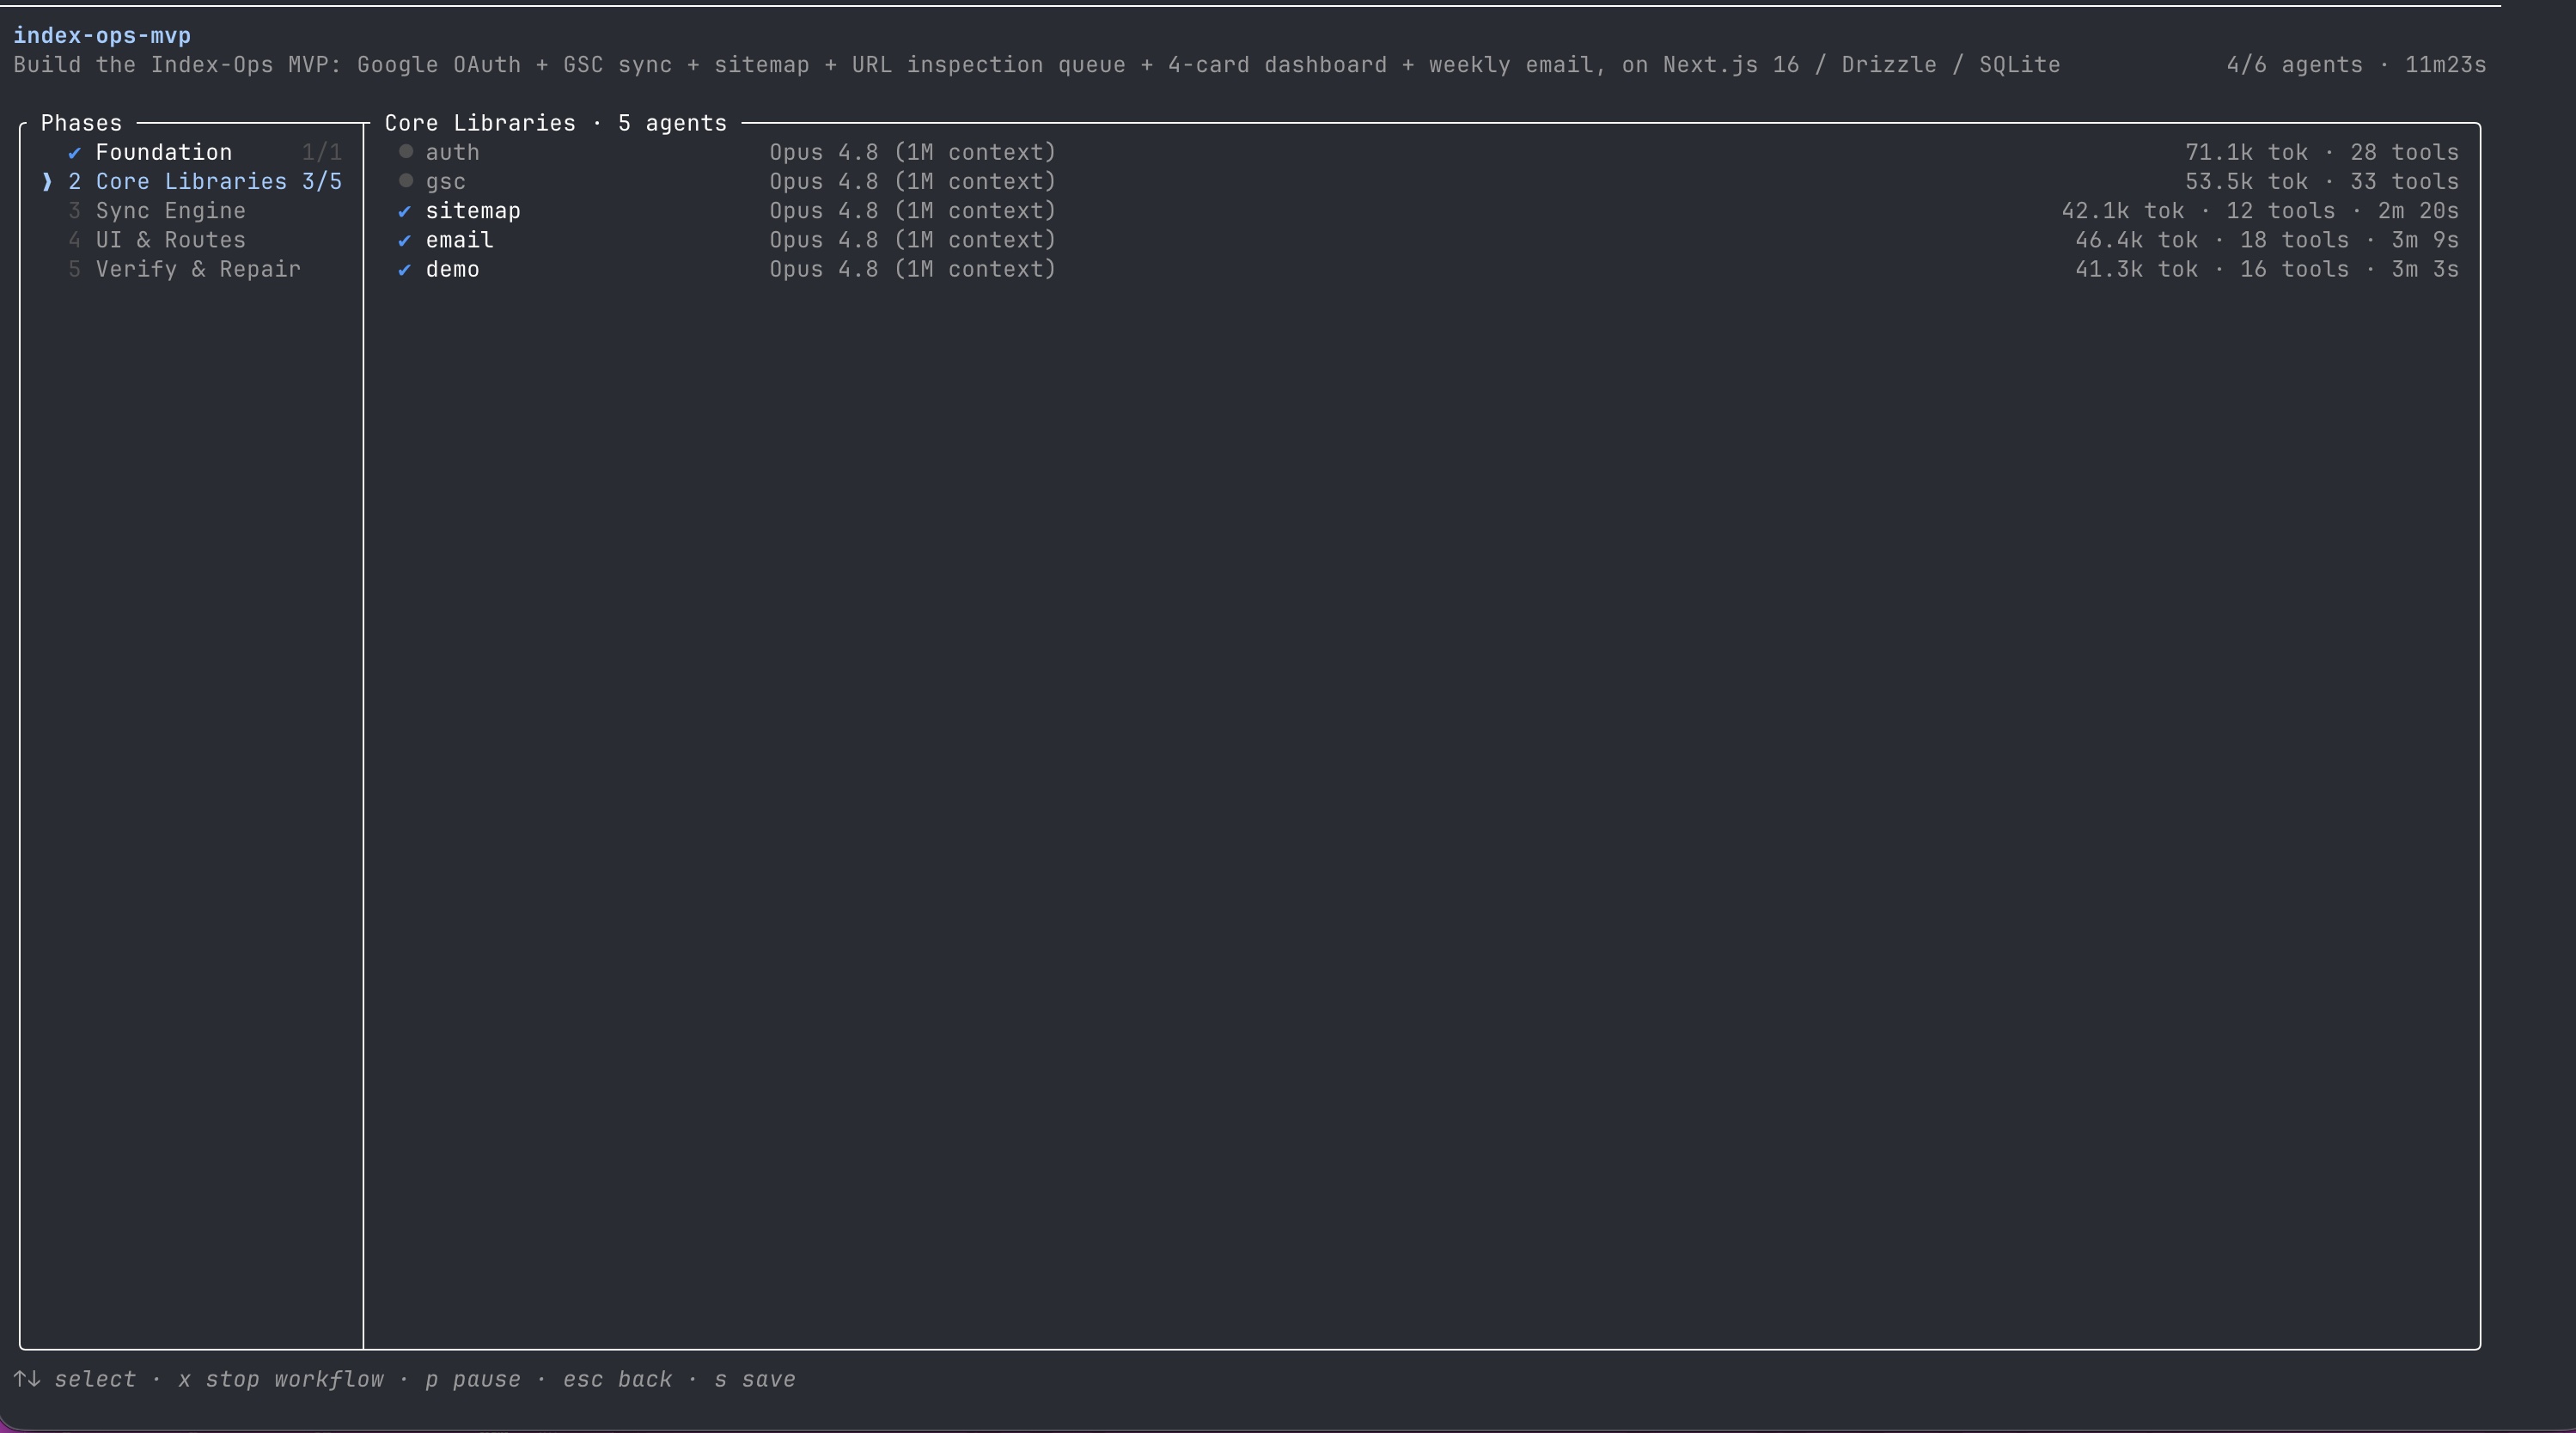This screenshot has height=1433, width=2576.
Task: Open the auth agent row
Action: point(1427,153)
